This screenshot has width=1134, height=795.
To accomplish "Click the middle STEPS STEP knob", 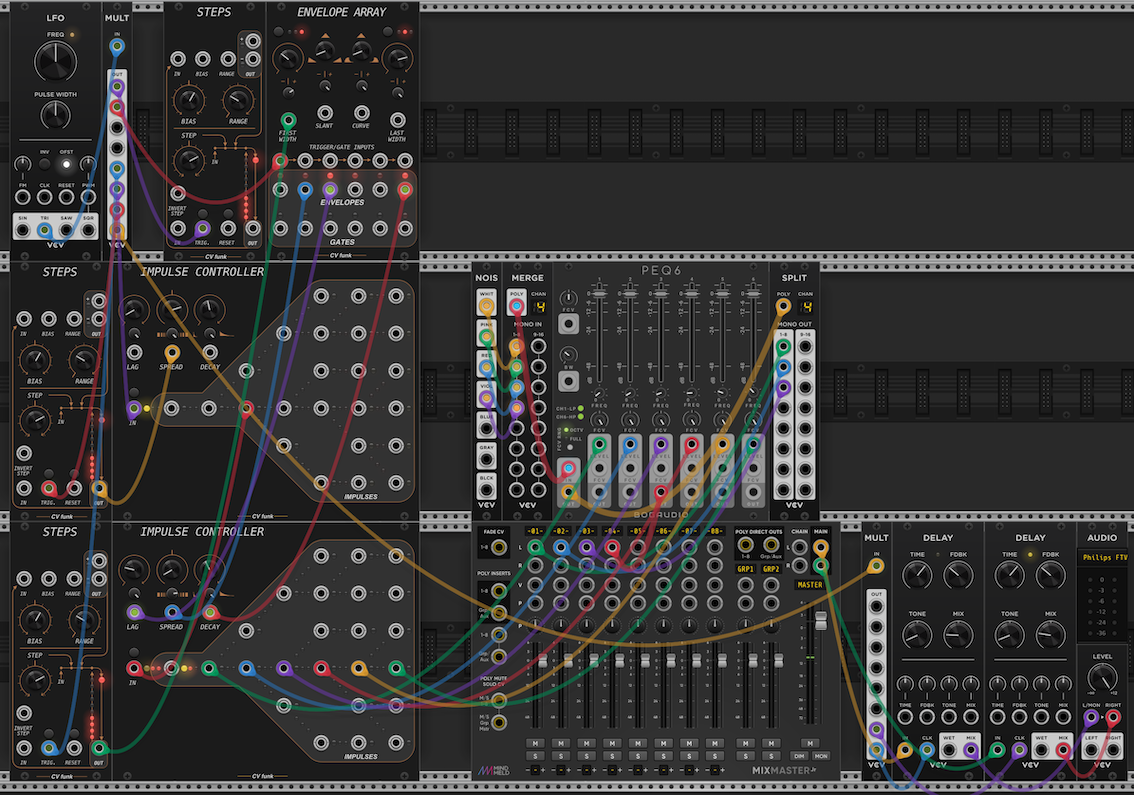I will click(x=35, y=419).
